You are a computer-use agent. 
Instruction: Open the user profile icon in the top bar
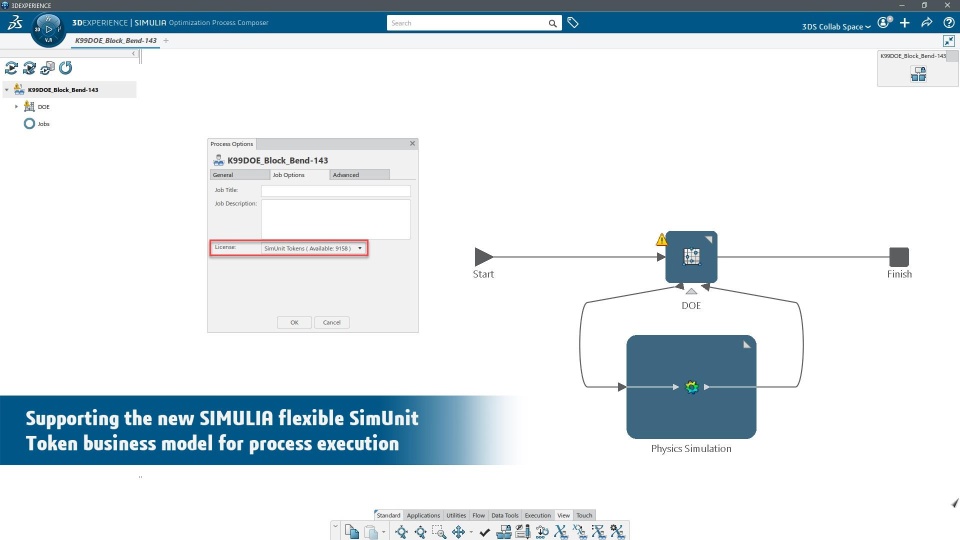pyautogui.click(x=884, y=23)
